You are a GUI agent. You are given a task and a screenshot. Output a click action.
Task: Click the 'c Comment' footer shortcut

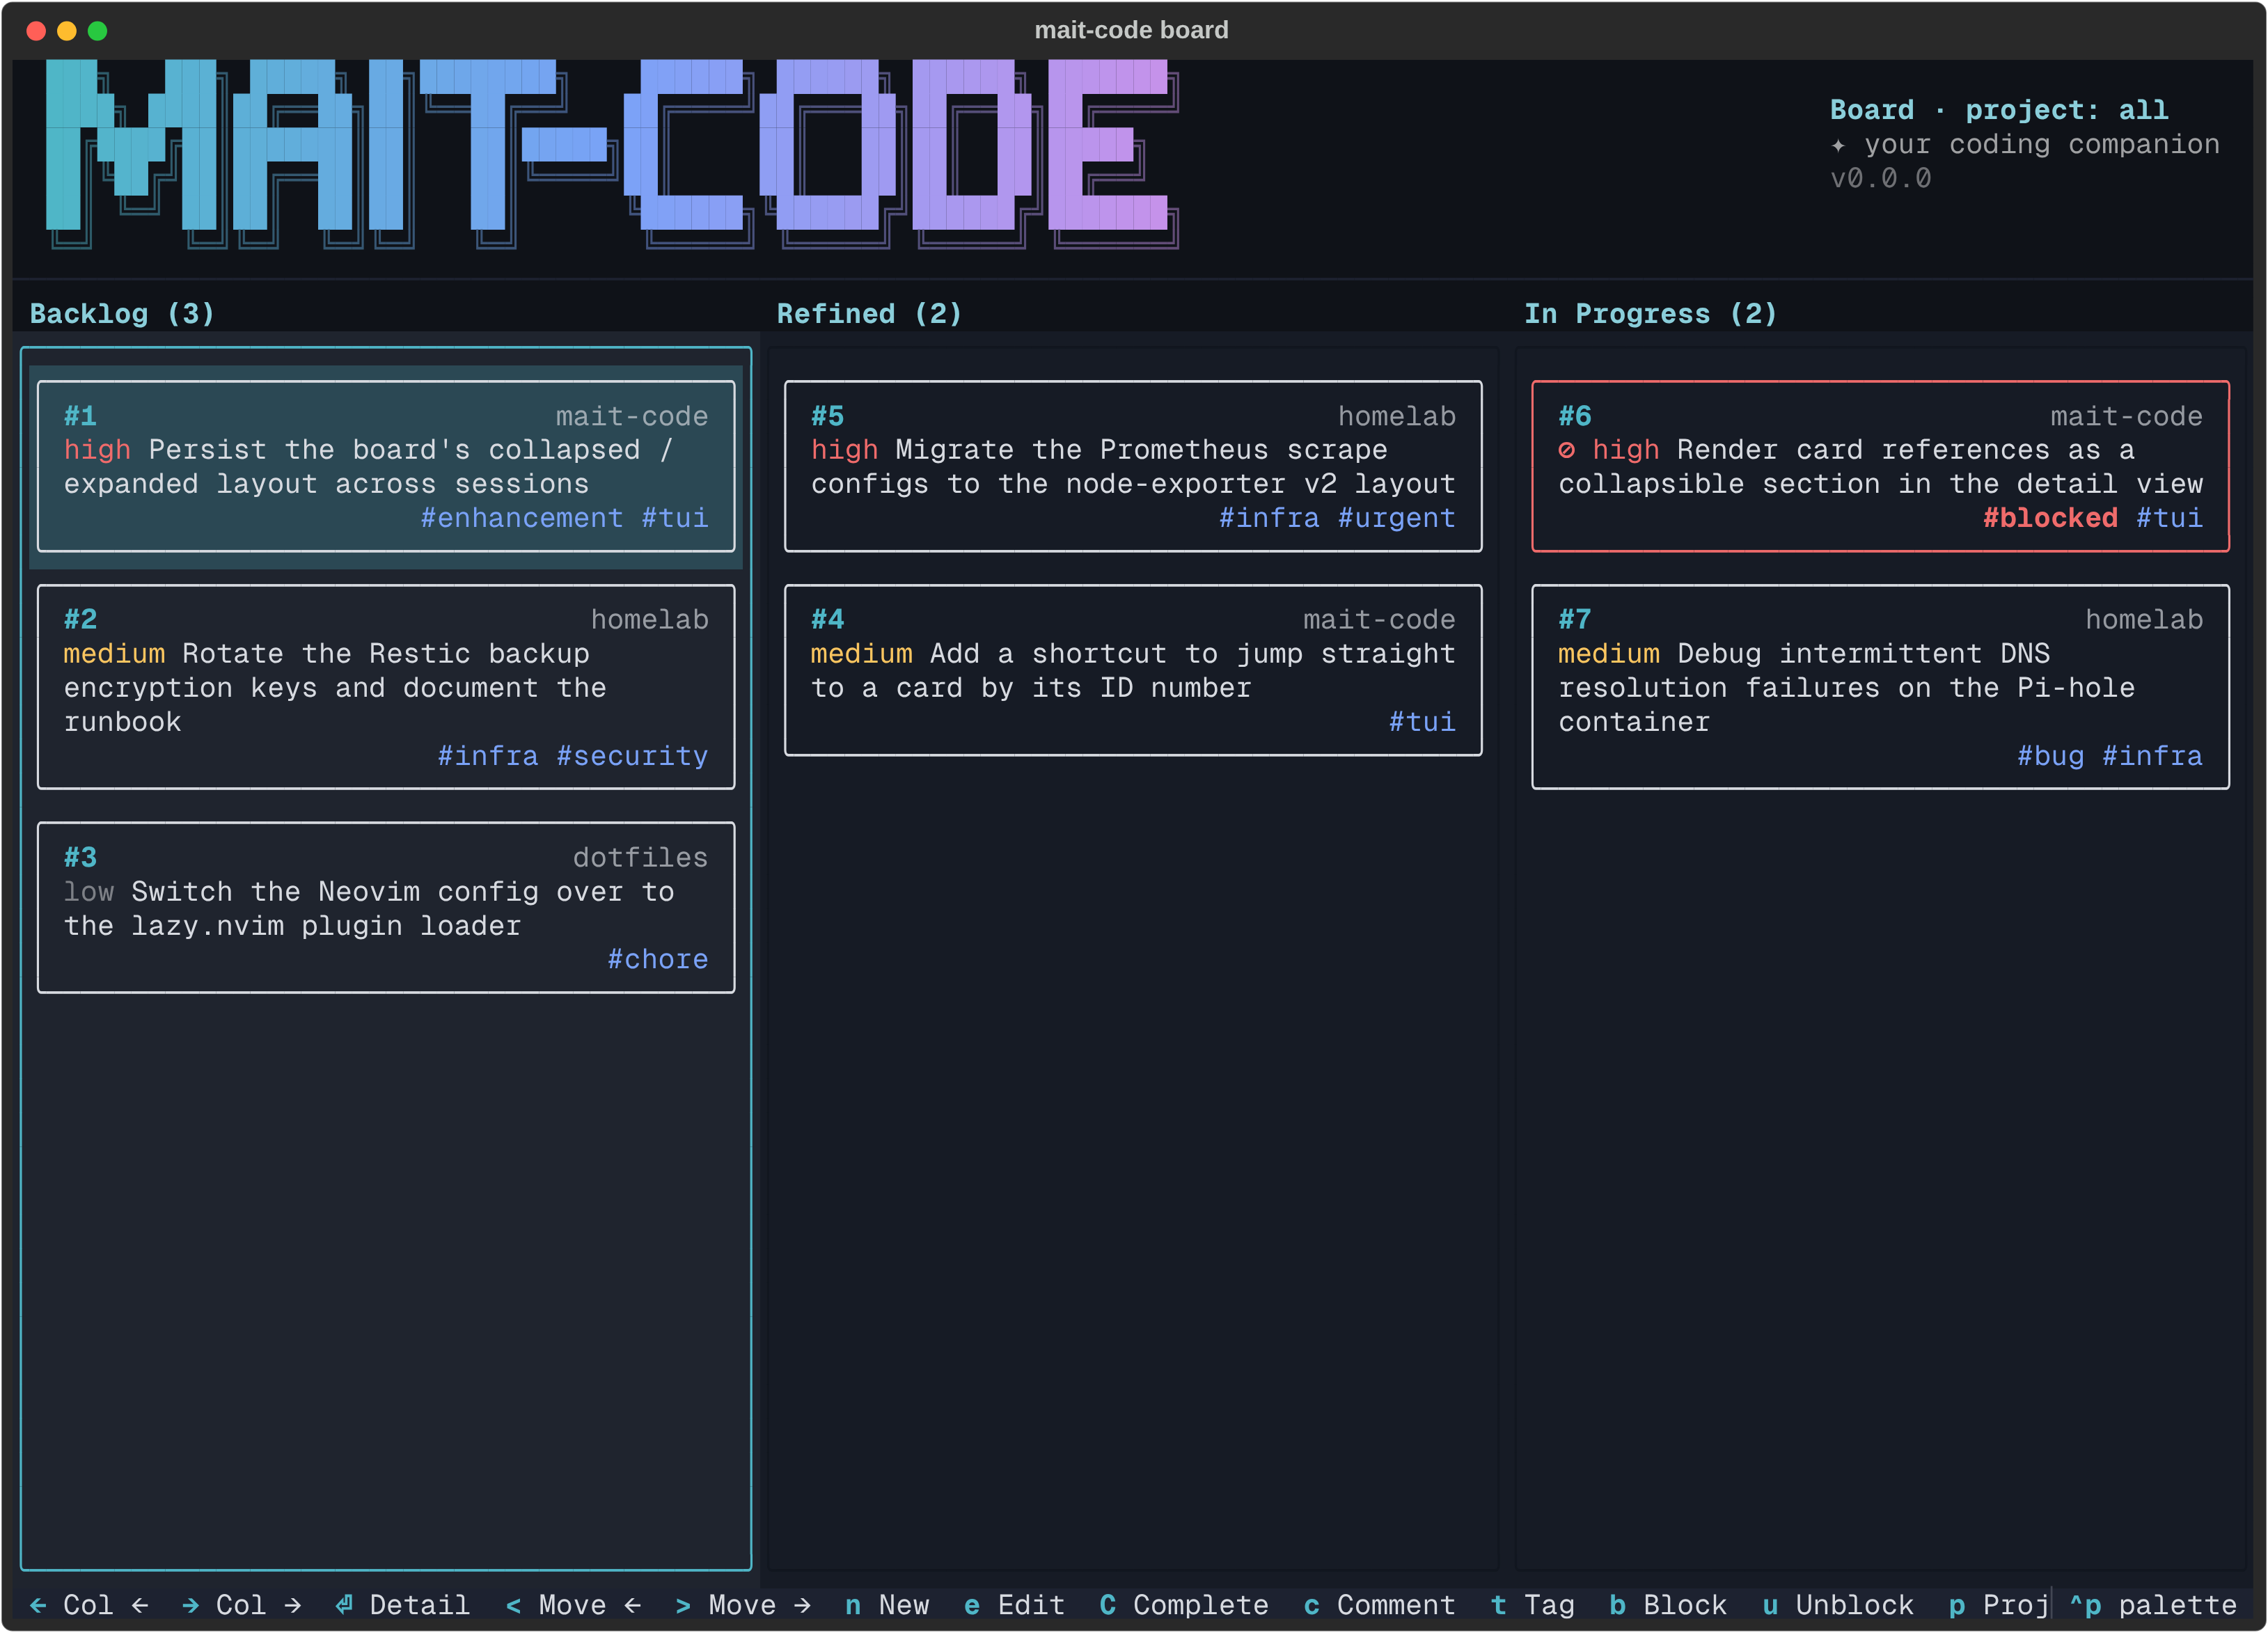tap(1379, 1604)
